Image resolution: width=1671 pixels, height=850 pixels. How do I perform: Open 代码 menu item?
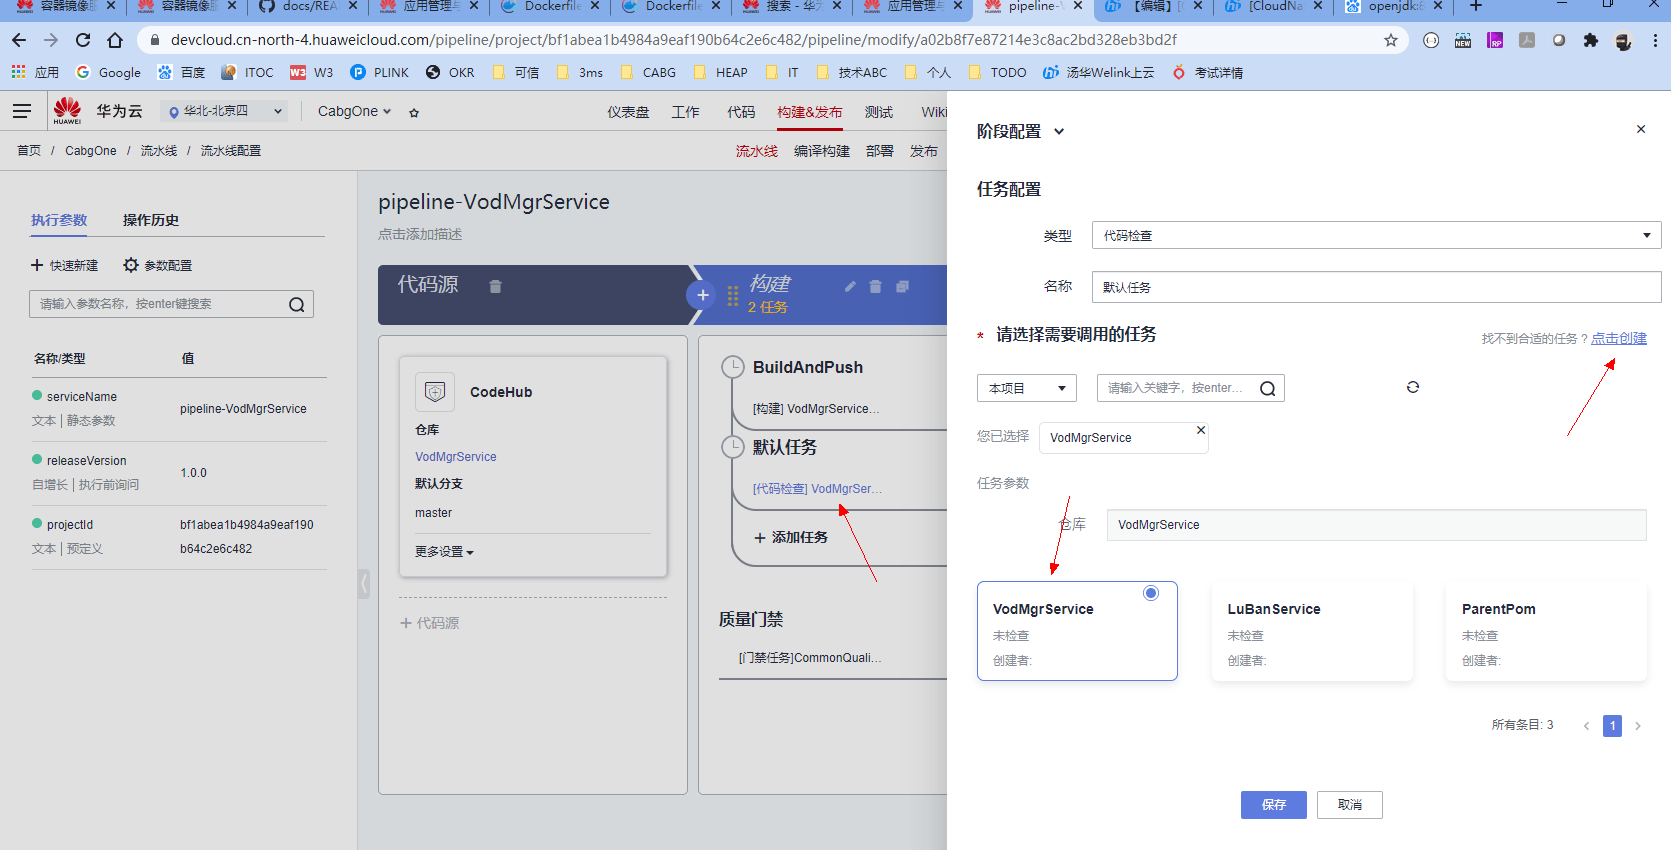[x=741, y=112]
